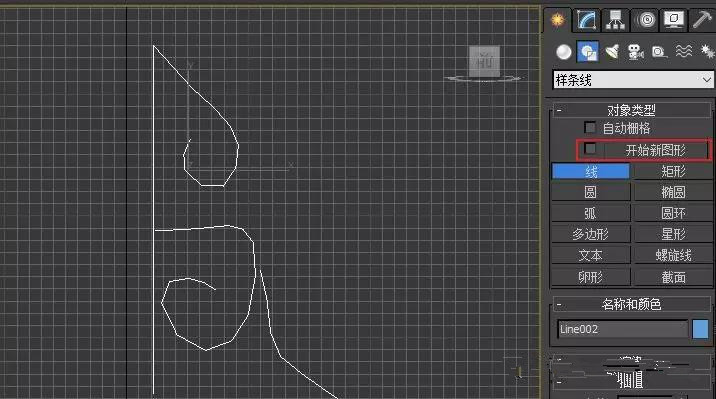The height and width of the screenshot is (399, 716).
Task: Collapse the 名称和颜色 rollout
Action: point(632,304)
